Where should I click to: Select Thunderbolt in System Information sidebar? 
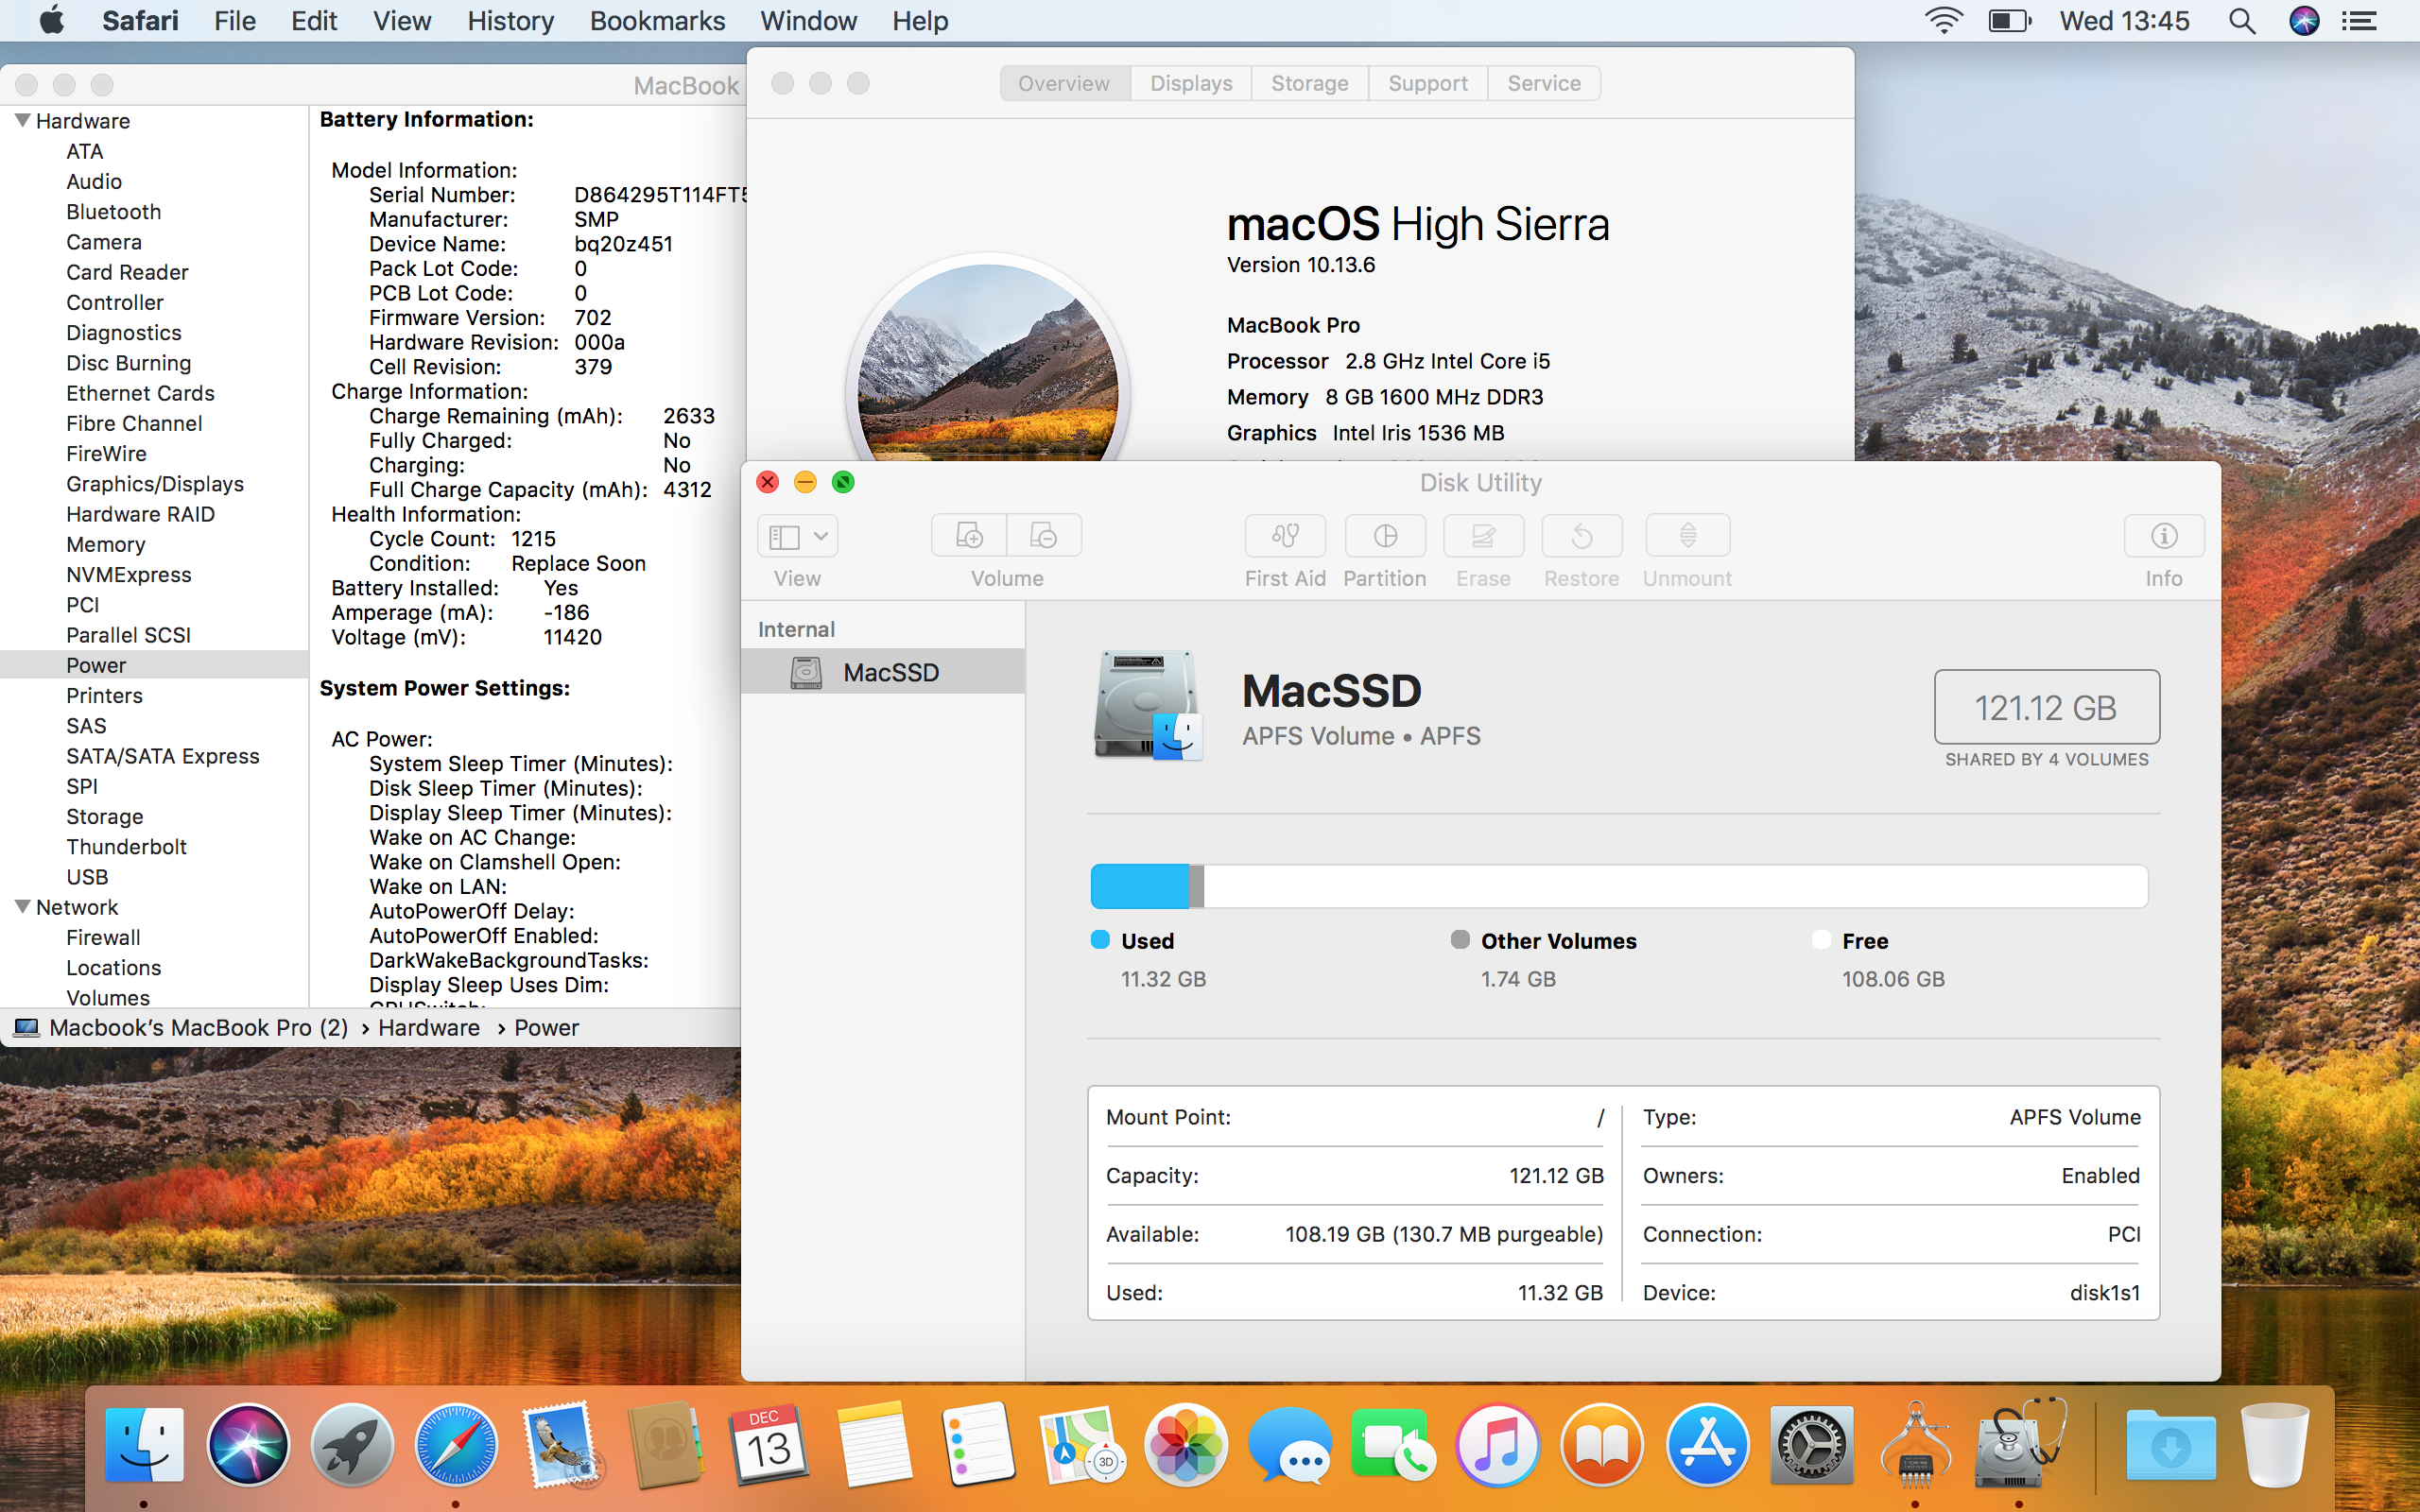click(x=126, y=847)
